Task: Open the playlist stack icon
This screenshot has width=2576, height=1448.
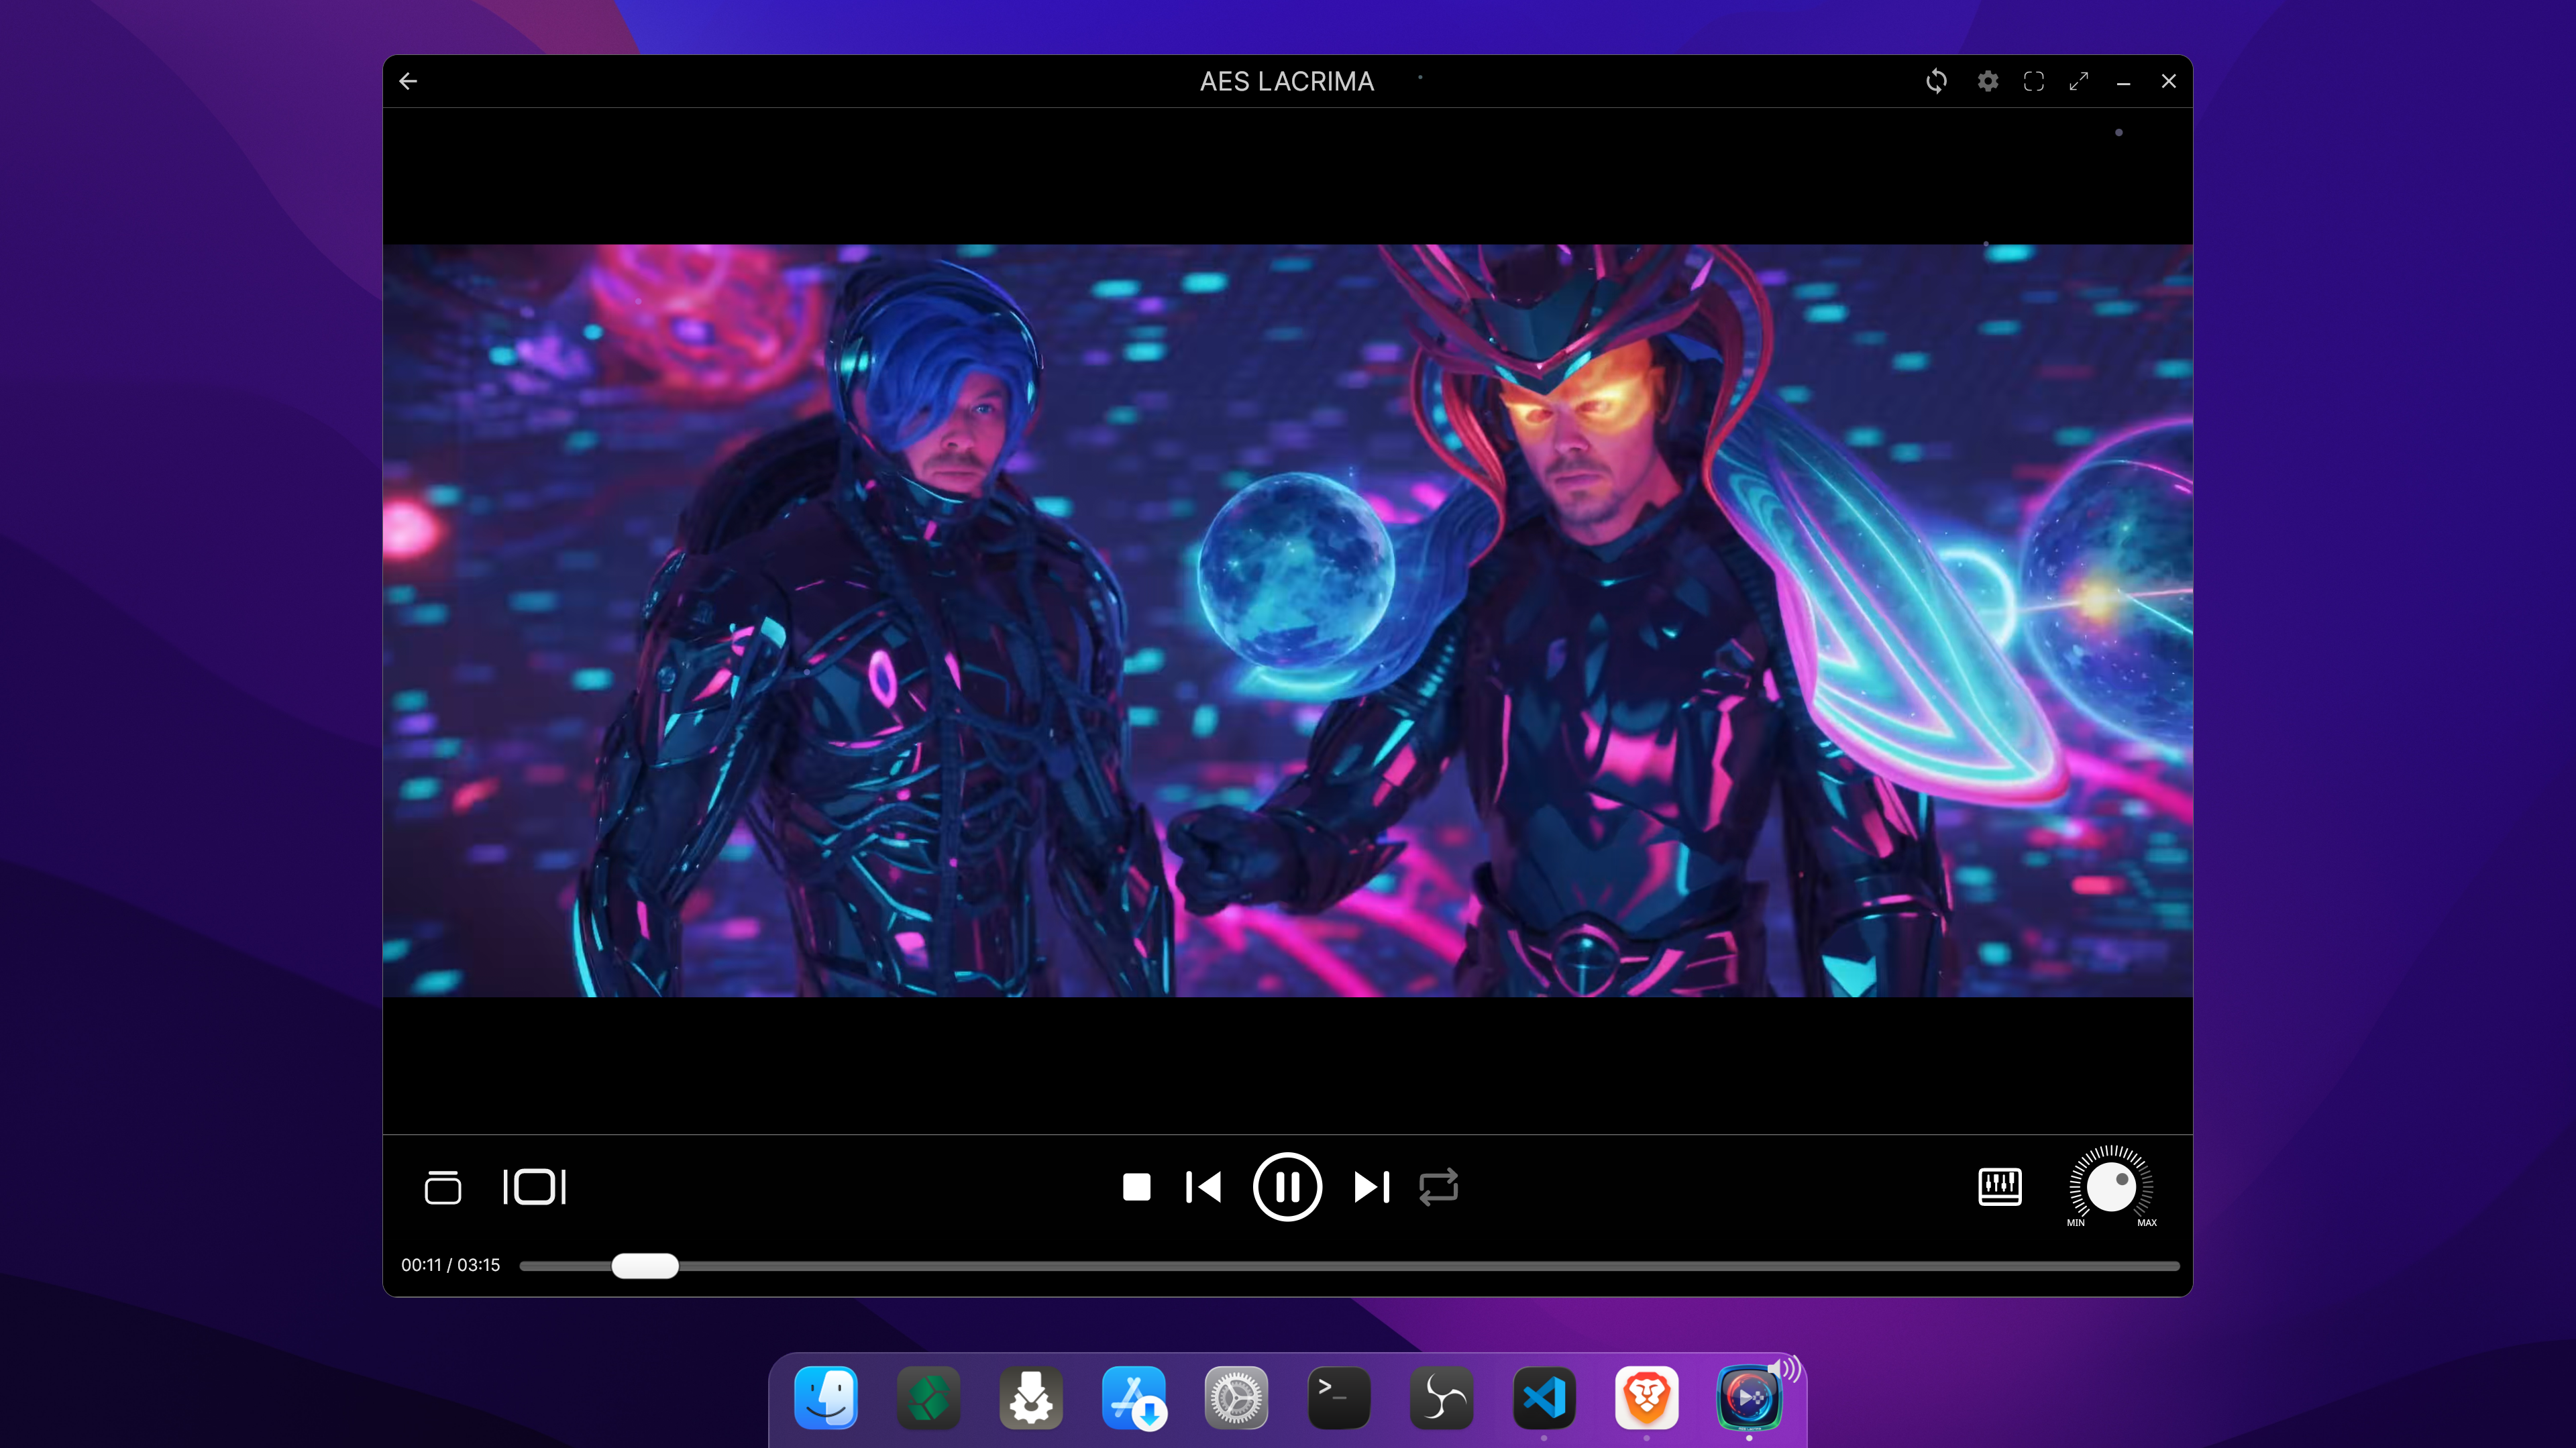Action: pyautogui.click(x=442, y=1187)
